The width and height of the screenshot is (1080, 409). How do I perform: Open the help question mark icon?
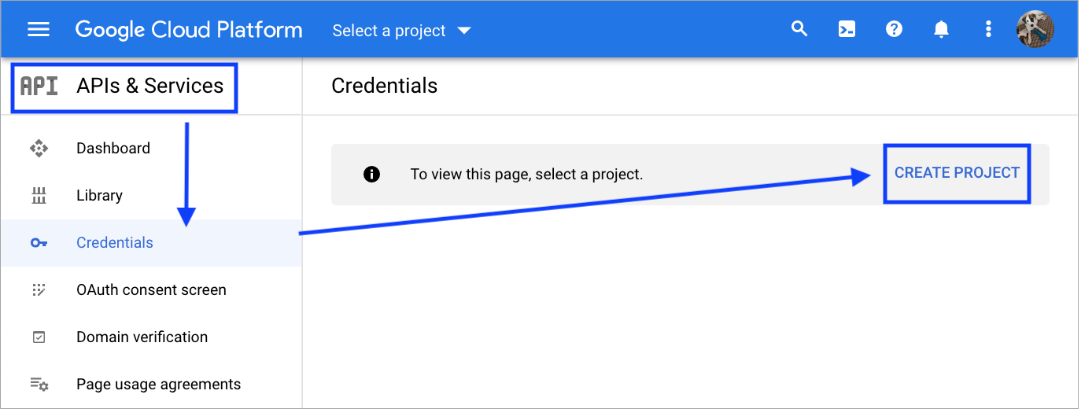coord(894,29)
